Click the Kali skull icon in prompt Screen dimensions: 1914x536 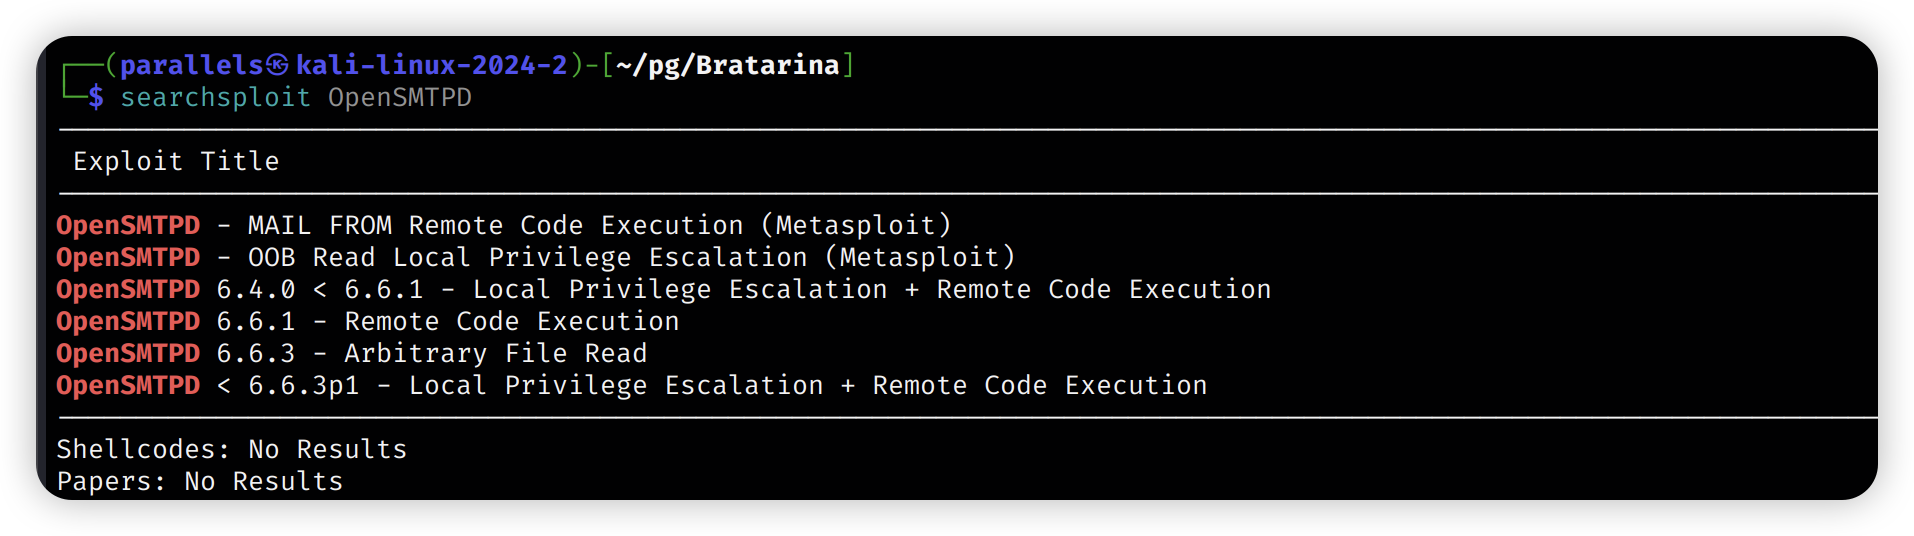[277, 66]
